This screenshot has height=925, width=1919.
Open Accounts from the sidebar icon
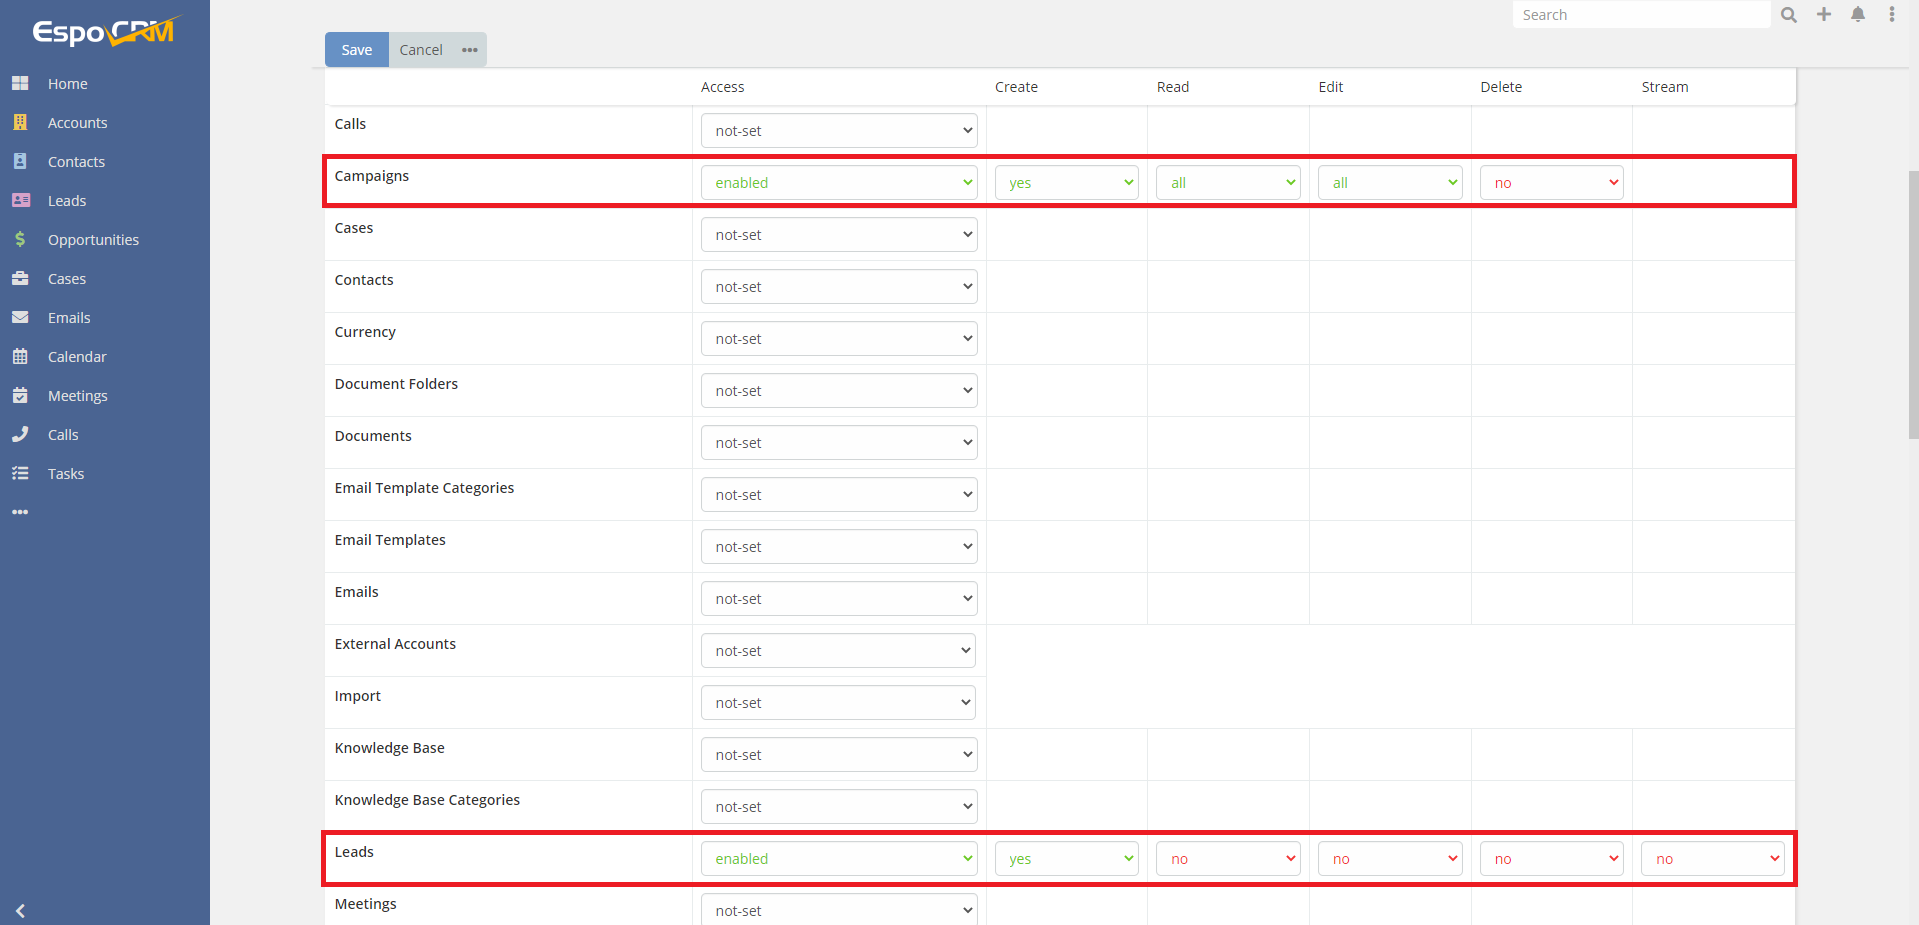21,122
